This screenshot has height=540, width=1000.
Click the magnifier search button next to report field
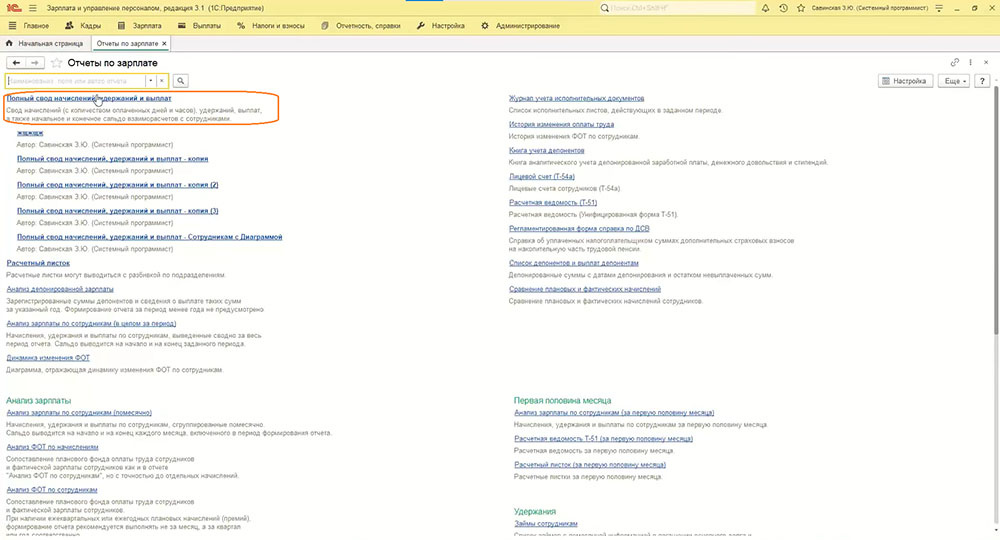pos(180,81)
